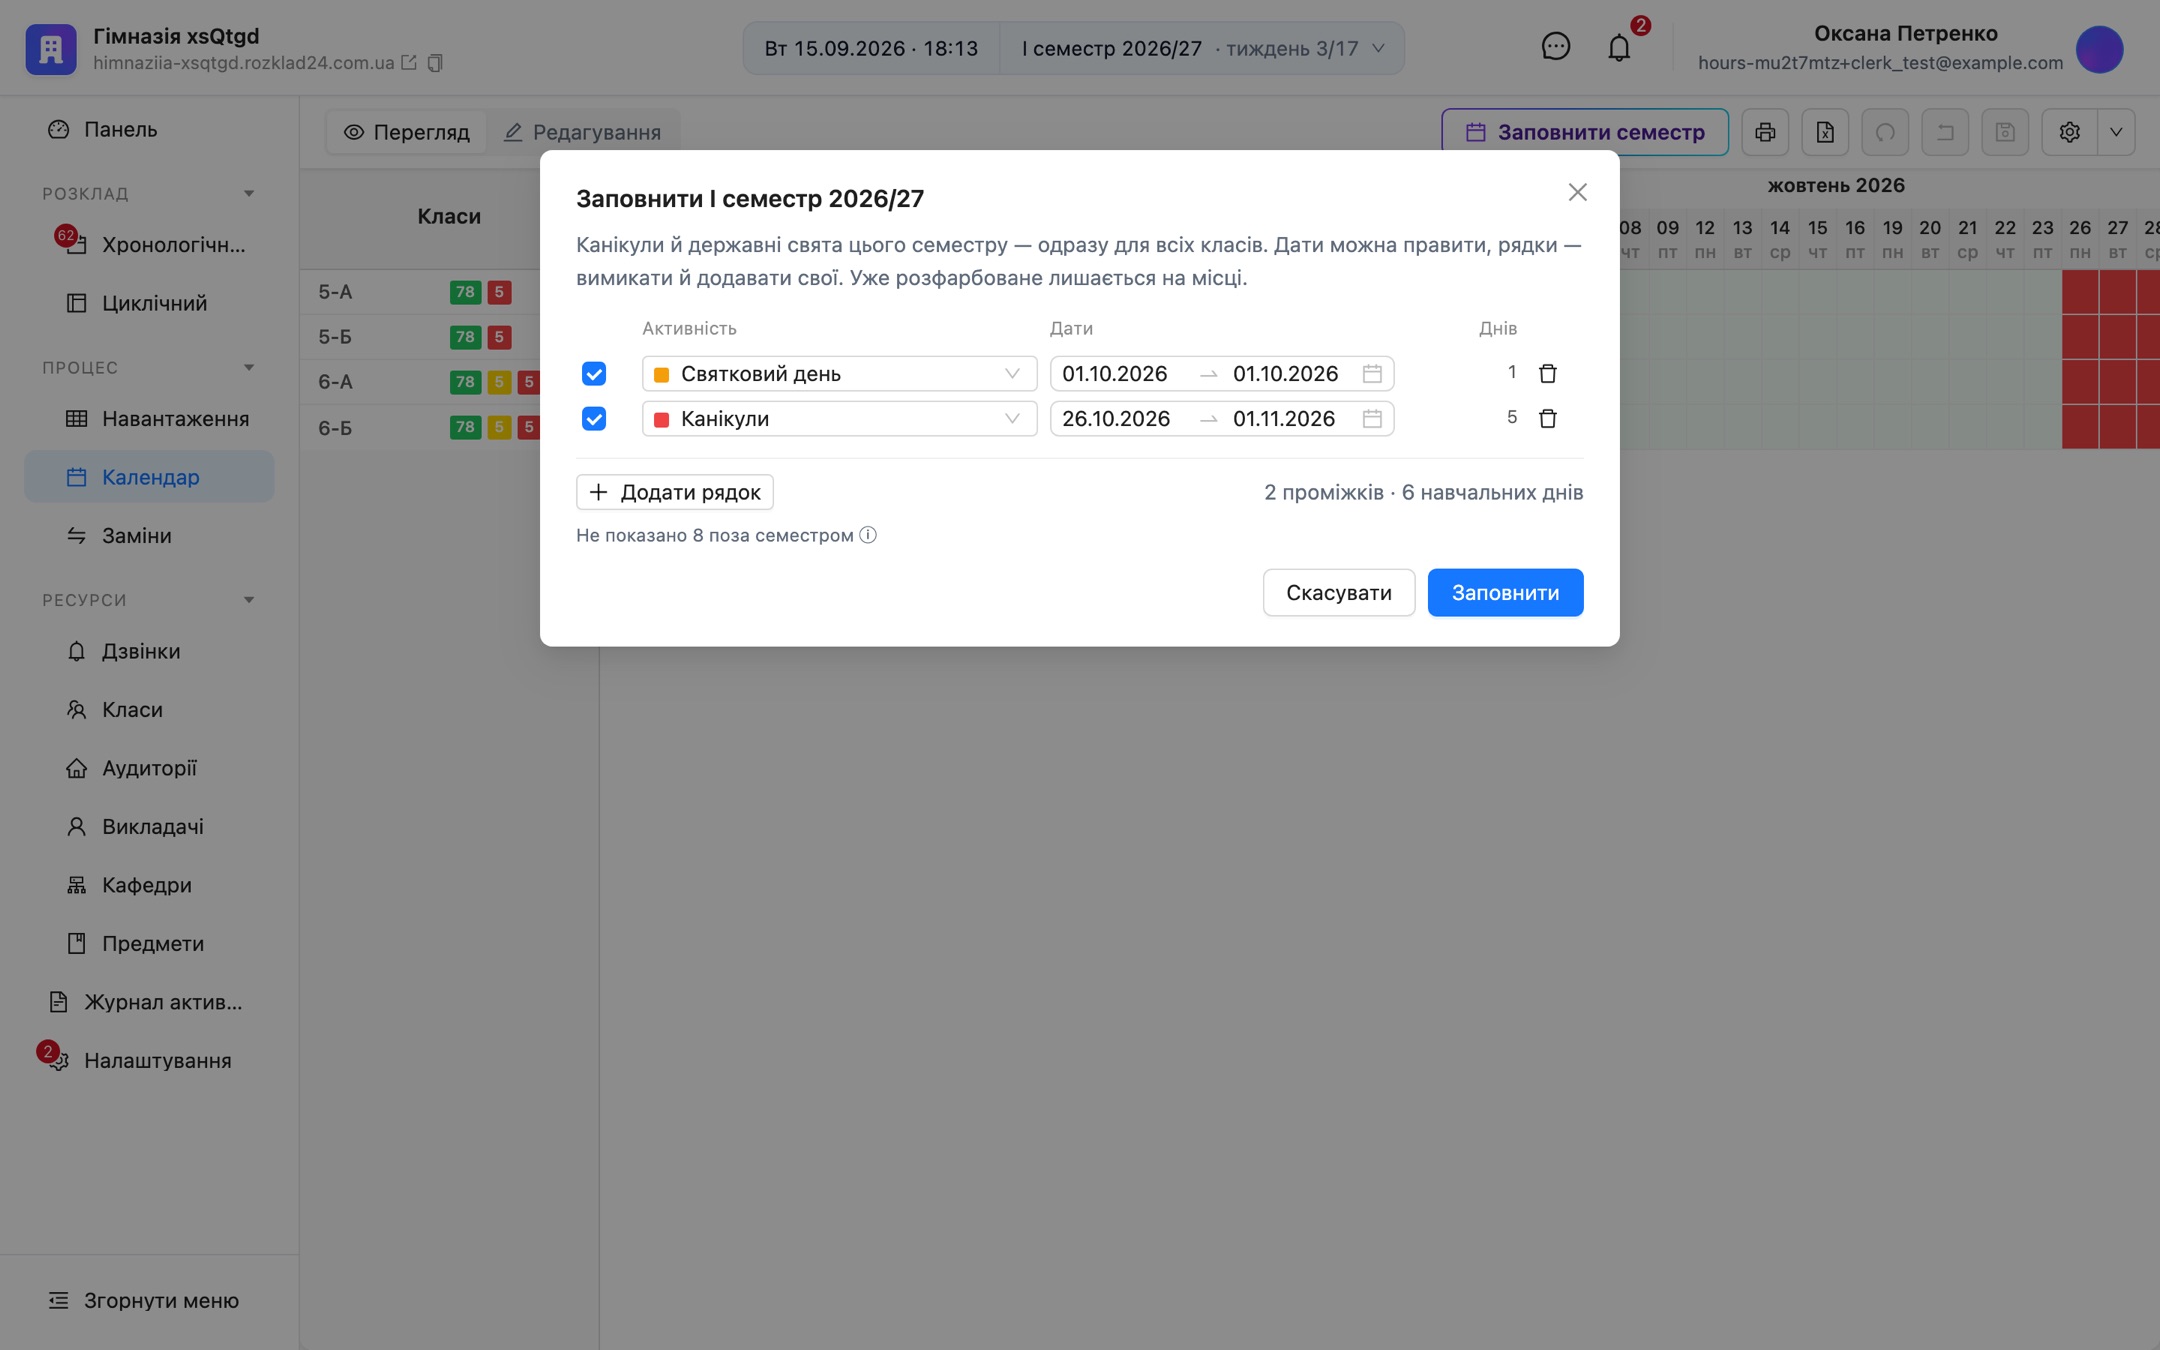Image resolution: width=2160 pixels, height=1350 pixels.
Task: Click the undo icon in toolbar
Action: tap(1945, 132)
